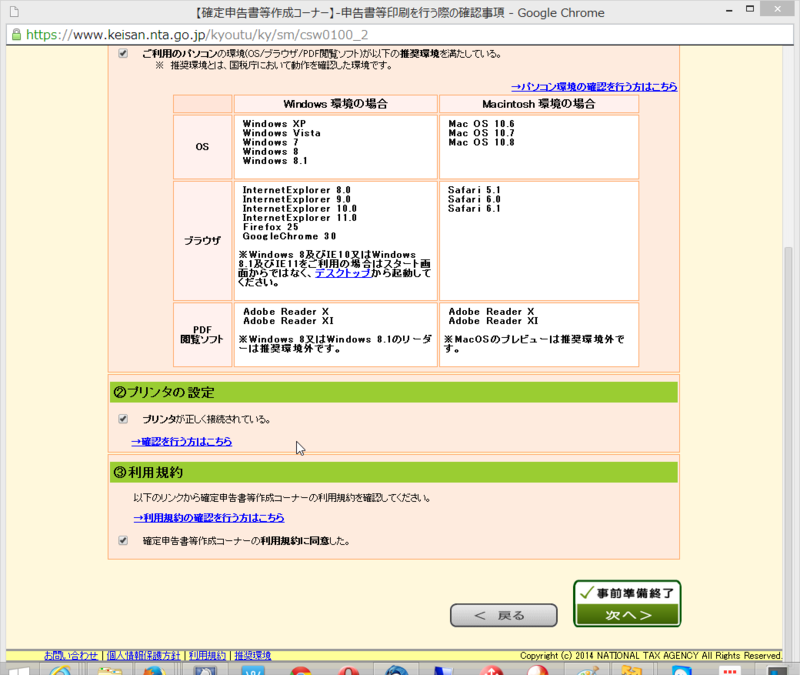Open Internet Explorer from the taskbar

pyautogui.click(x=60, y=670)
